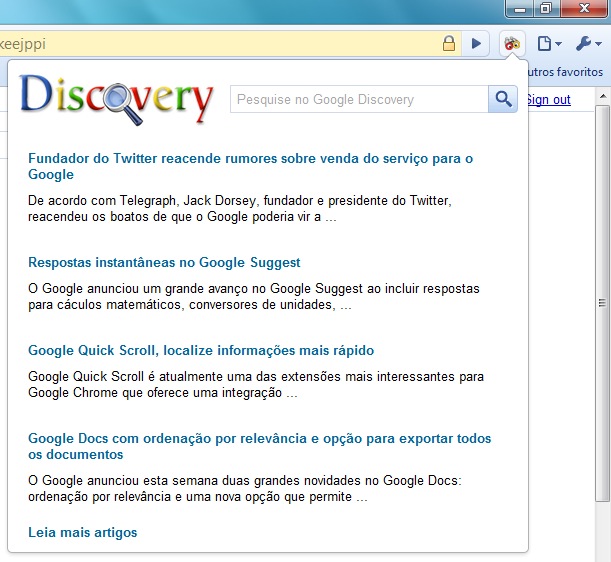611x562 pixels.
Task: Open the Google Quick Scroll article
Action: coord(200,350)
